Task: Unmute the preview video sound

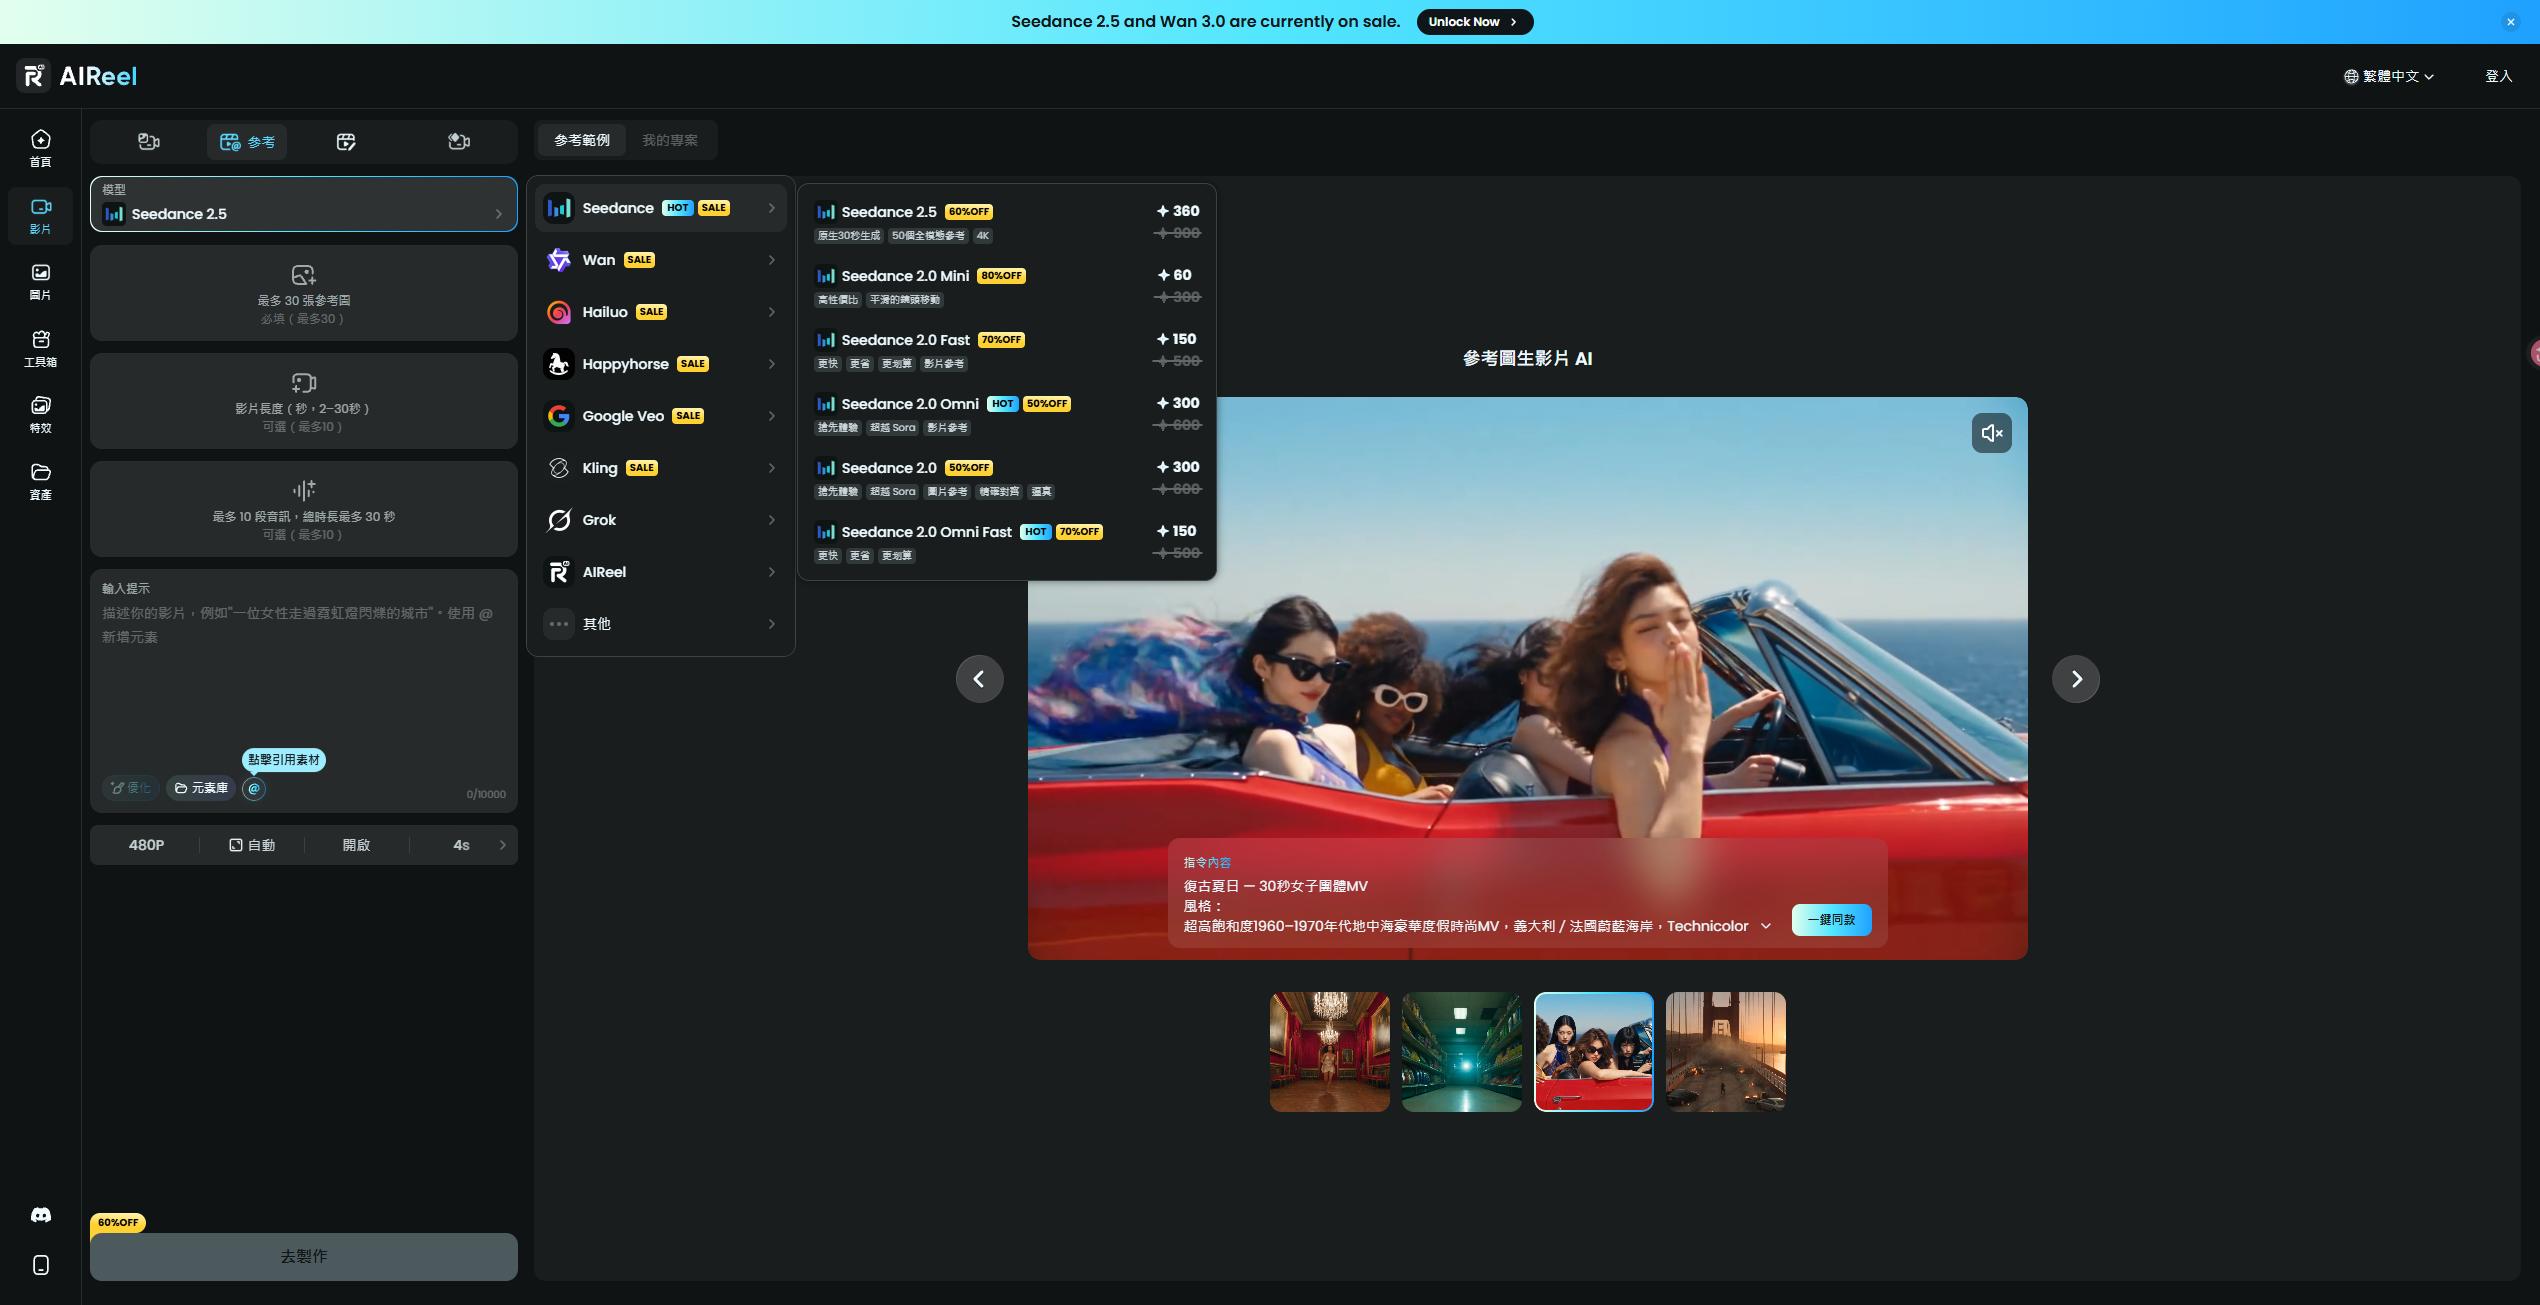Action: coord(1991,433)
